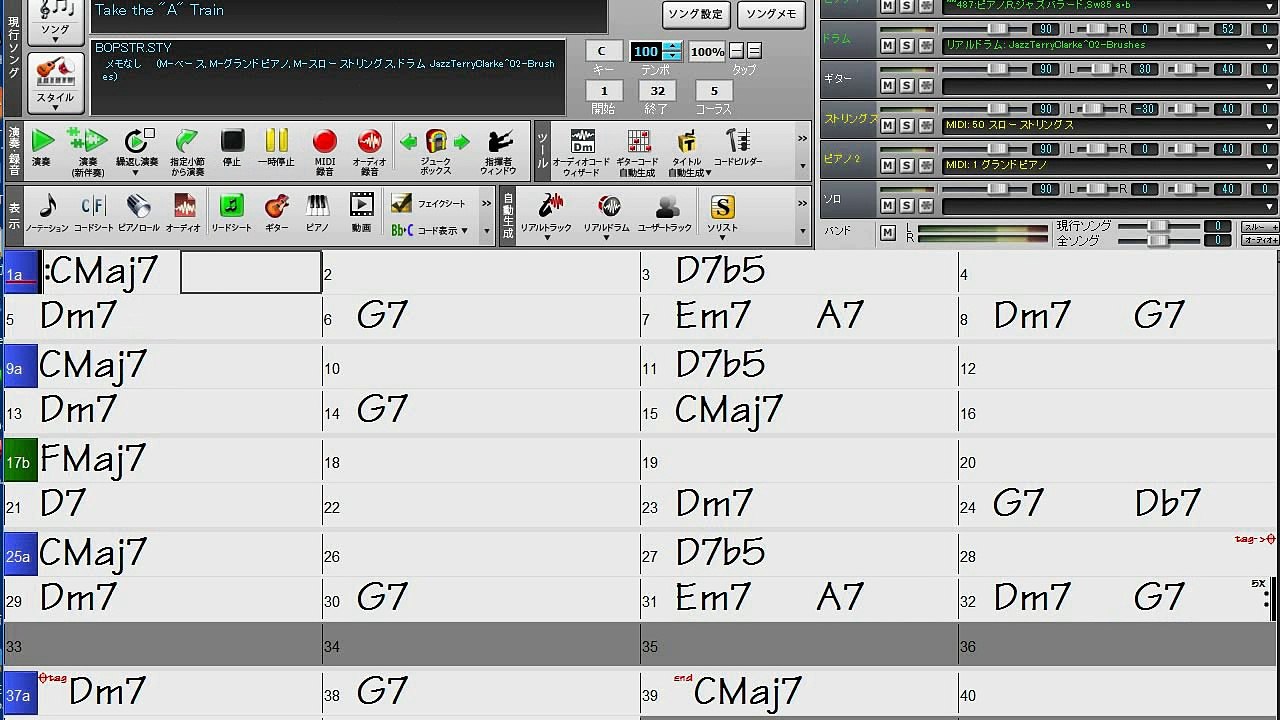Open RealDrums (リアルドラム) picker
The width and height of the screenshot is (1280, 720).
pyautogui.click(x=607, y=213)
